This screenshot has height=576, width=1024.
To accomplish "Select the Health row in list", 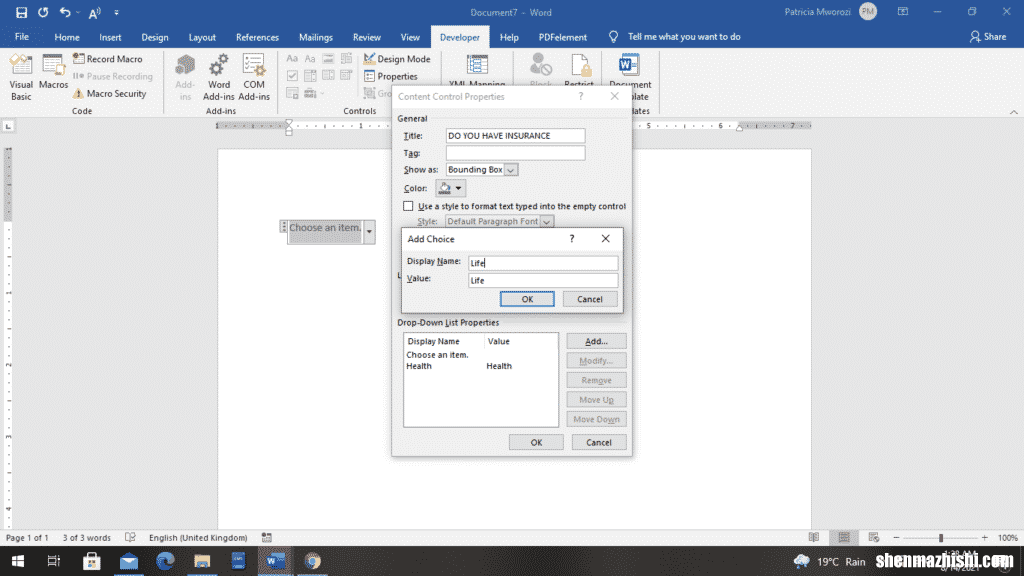I will pos(481,366).
